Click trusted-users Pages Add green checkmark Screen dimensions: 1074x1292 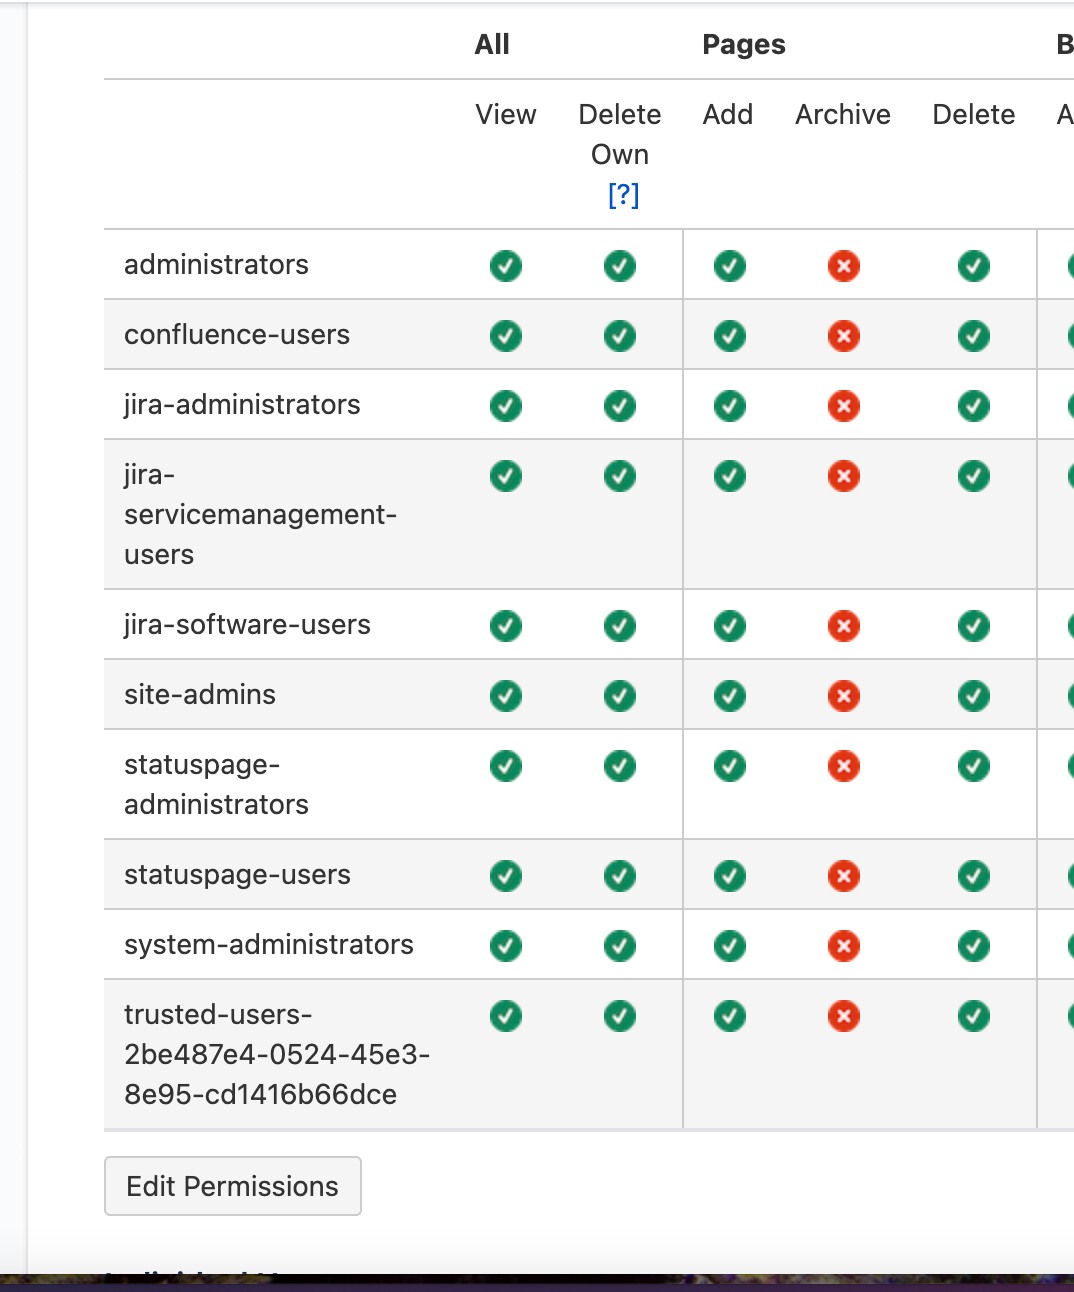pyautogui.click(x=730, y=1016)
